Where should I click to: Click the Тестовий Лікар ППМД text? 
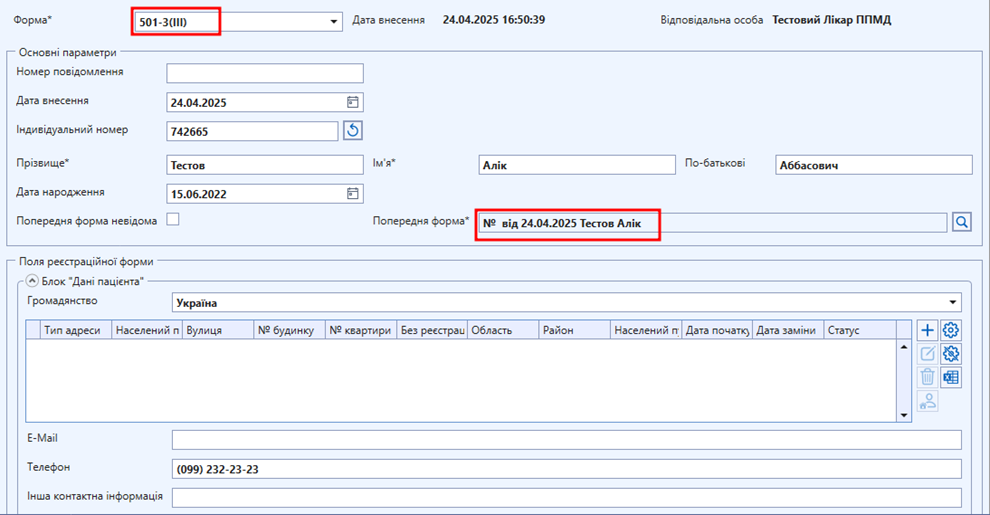tap(832, 20)
